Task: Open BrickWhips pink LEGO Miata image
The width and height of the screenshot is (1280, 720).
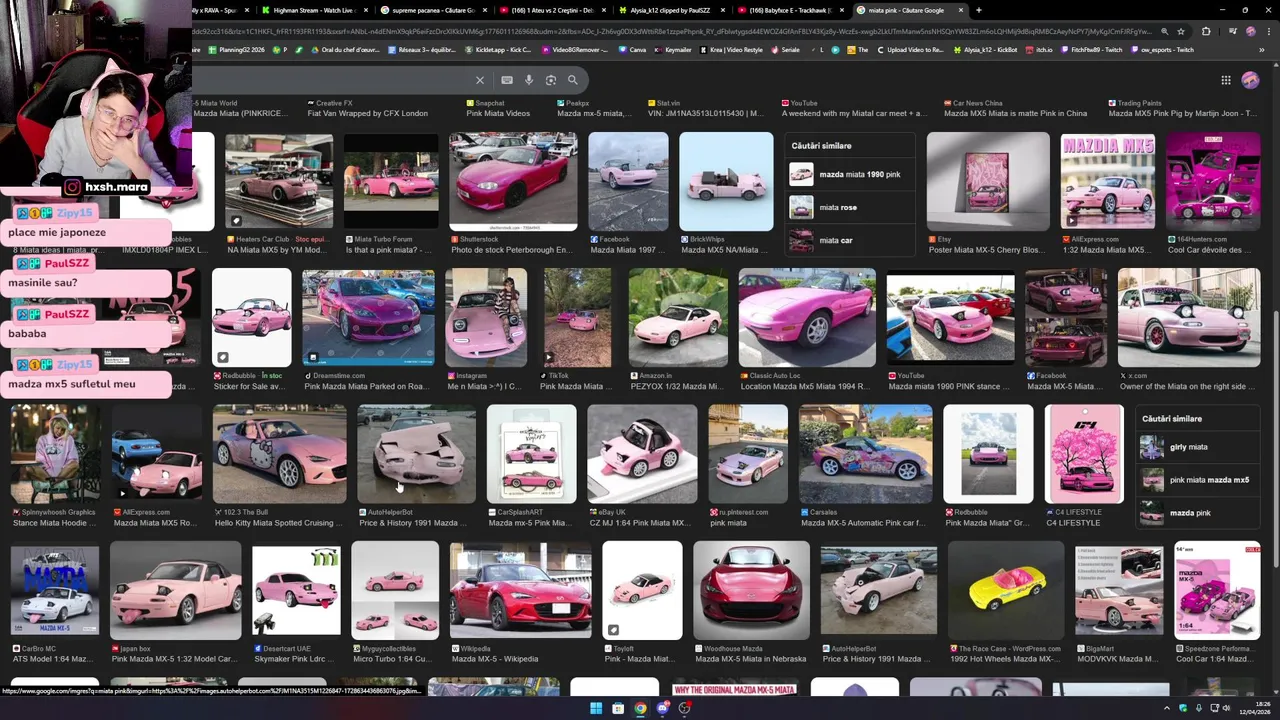Action: click(726, 181)
